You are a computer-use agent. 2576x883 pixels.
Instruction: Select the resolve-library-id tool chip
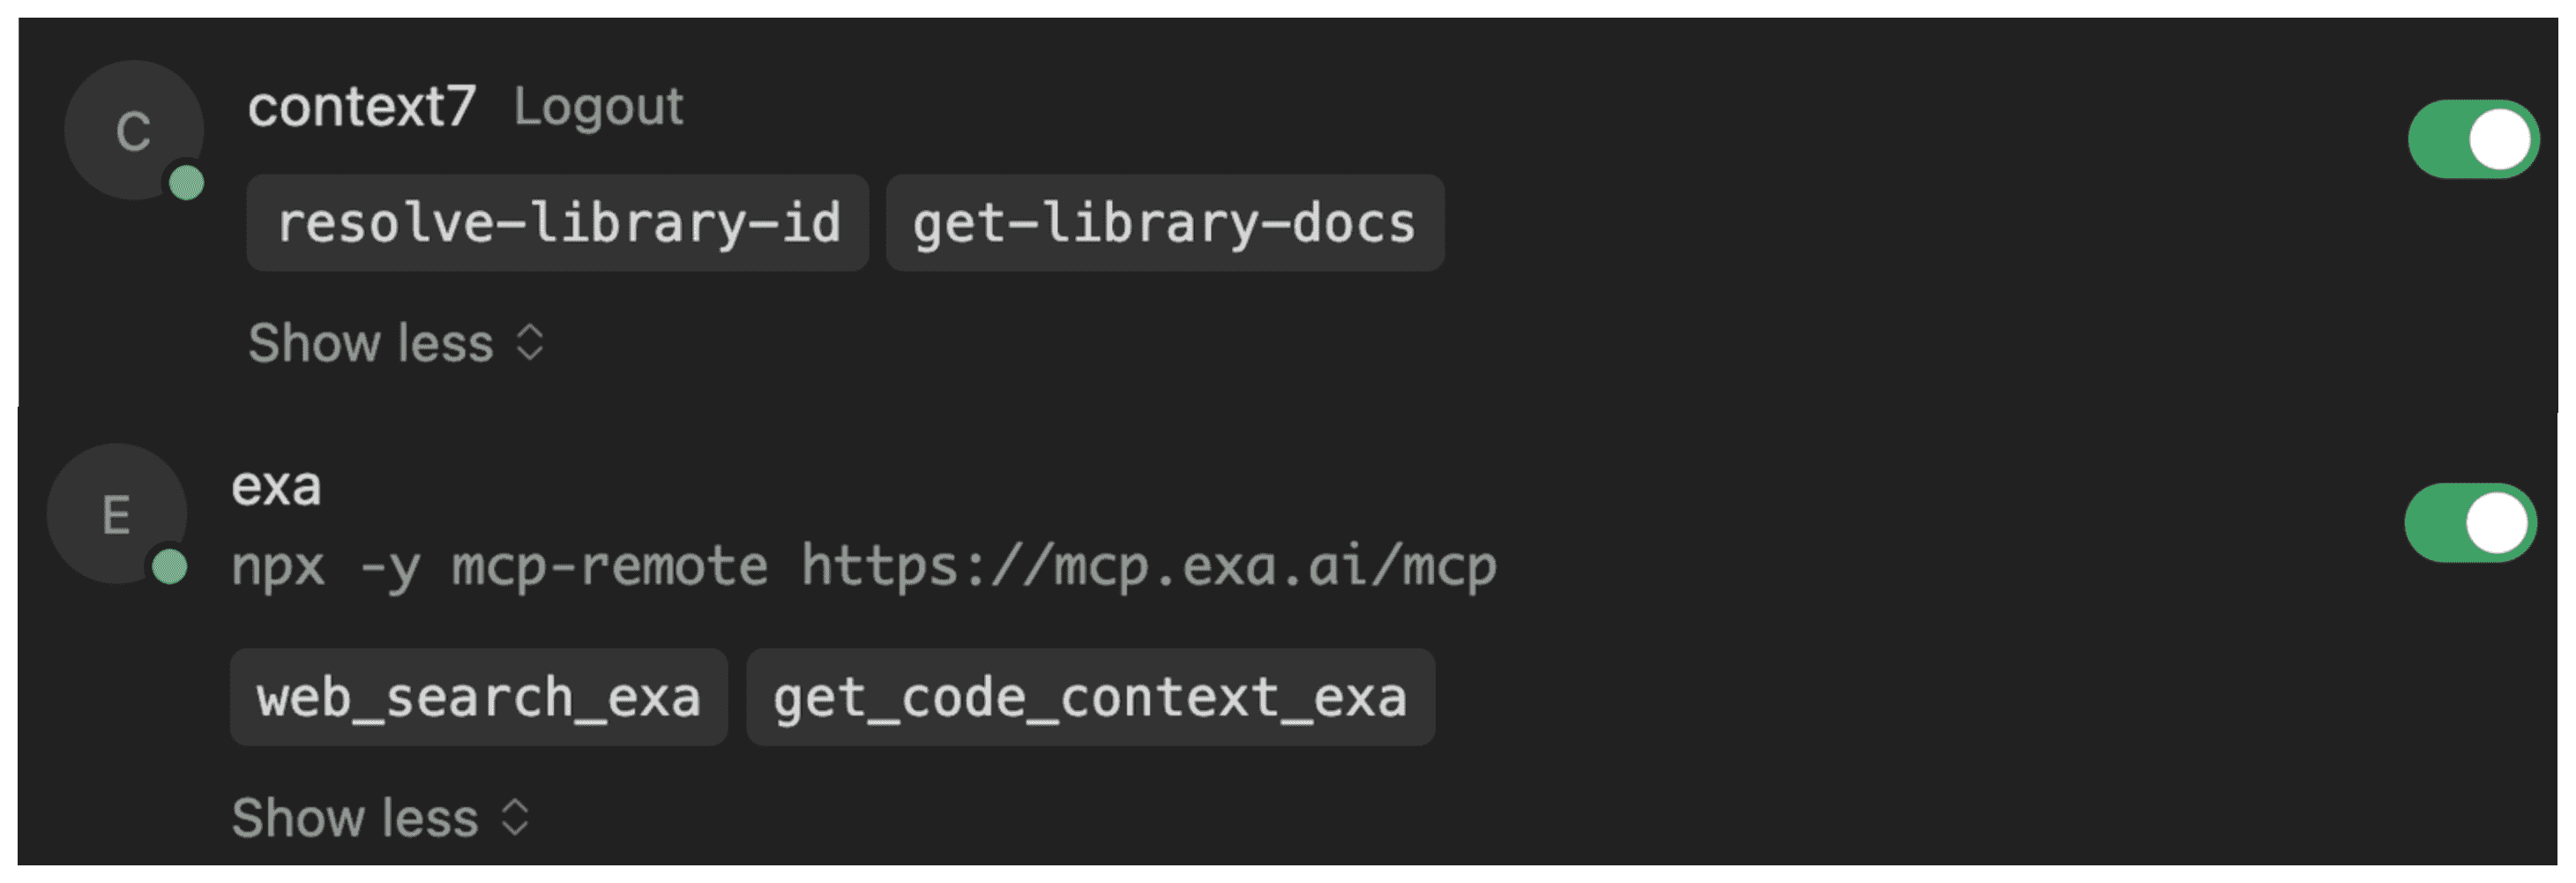tap(557, 222)
